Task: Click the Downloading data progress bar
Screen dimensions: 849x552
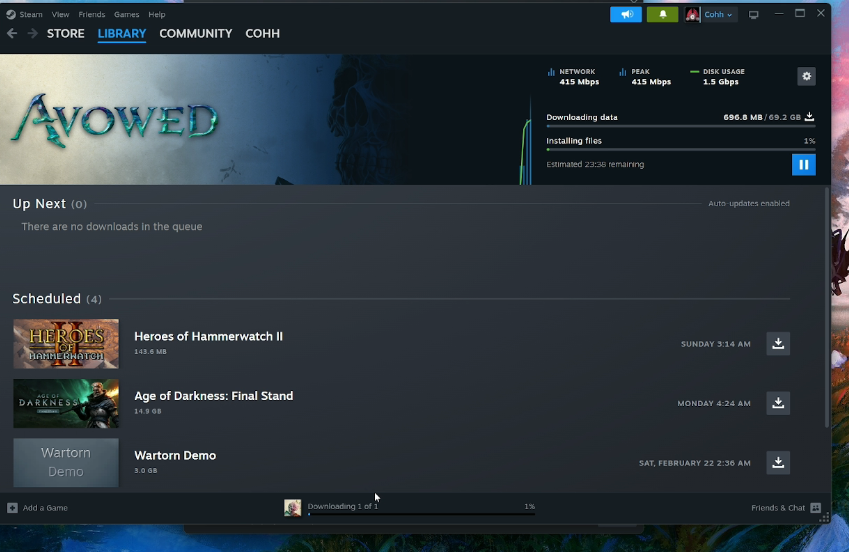Action: (x=681, y=126)
